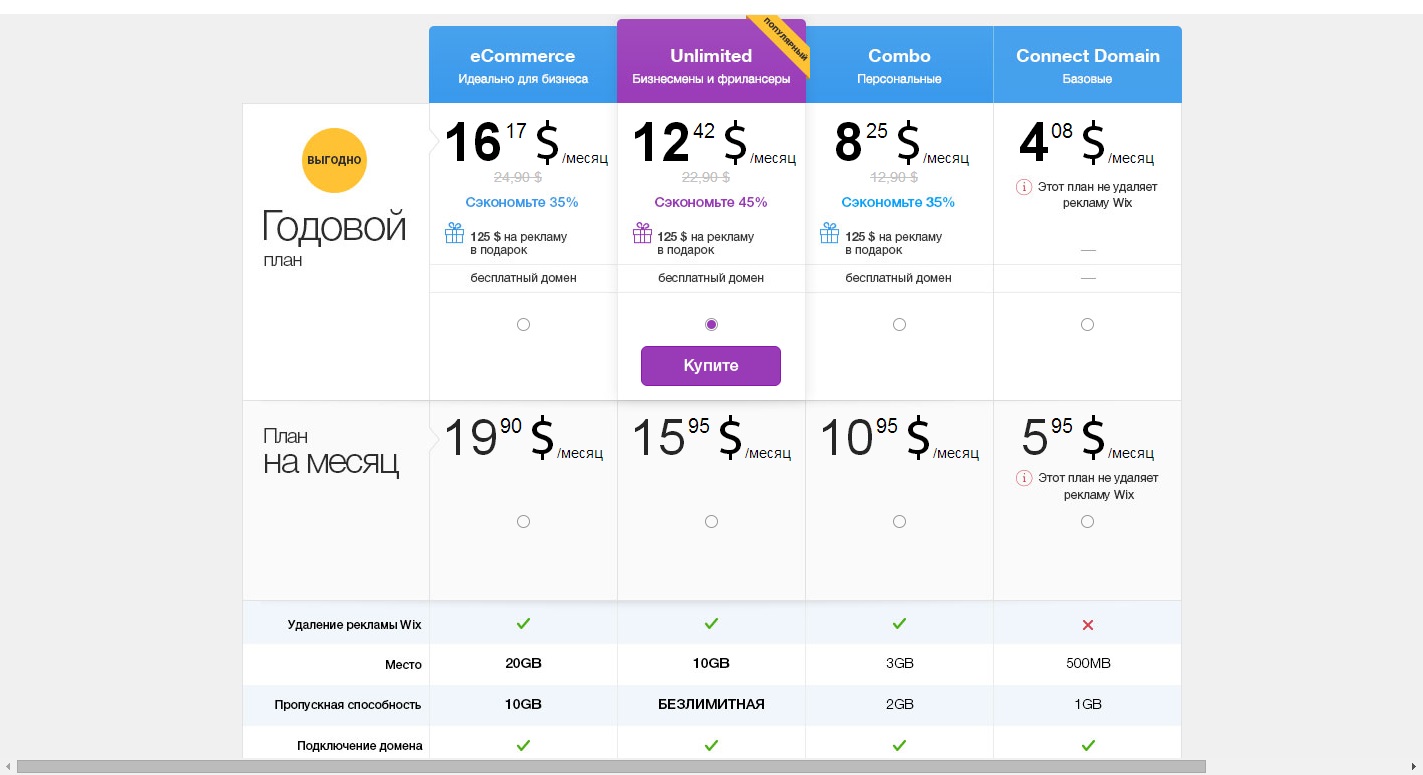
Task: Click the Combo plan header
Action: tap(899, 65)
